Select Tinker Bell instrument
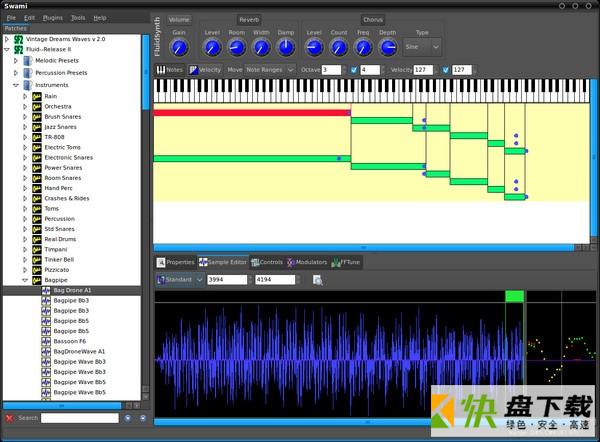This screenshot has height=442, width=600. click(59, 259)
